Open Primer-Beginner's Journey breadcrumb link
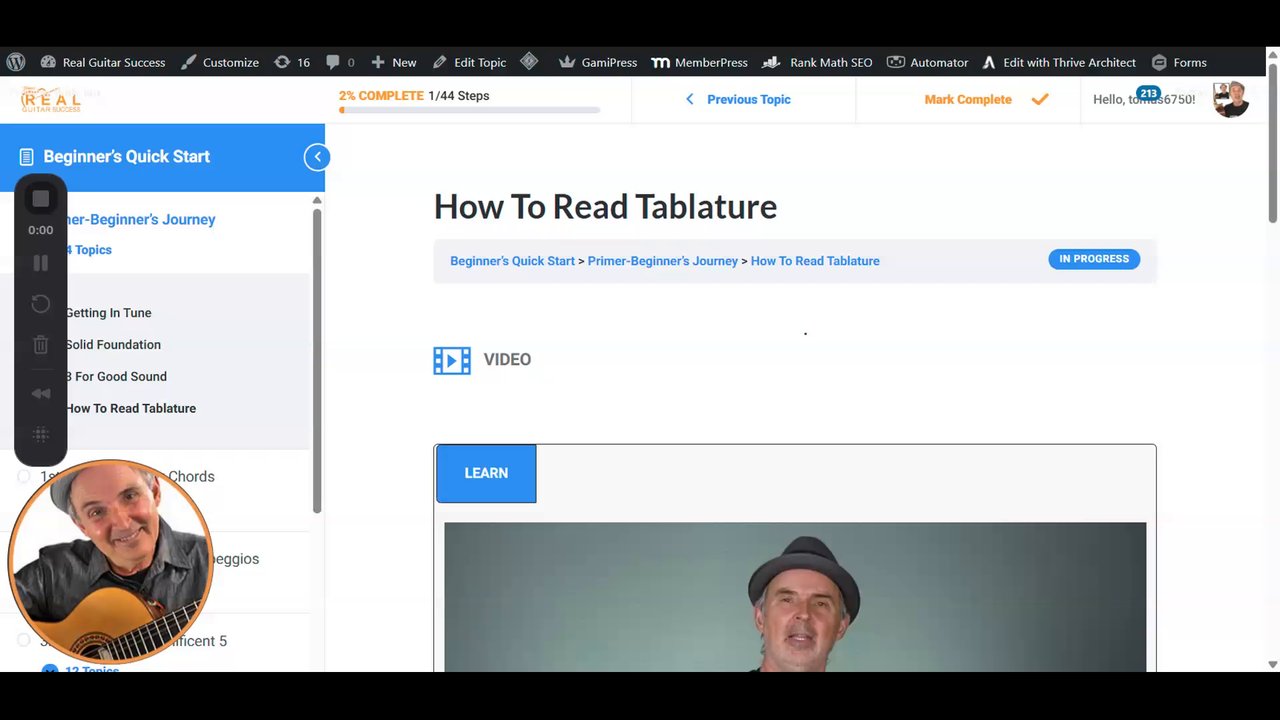The width and height of the screenshot is (1280, 720). pyautogui.click(x=663, y=261)
